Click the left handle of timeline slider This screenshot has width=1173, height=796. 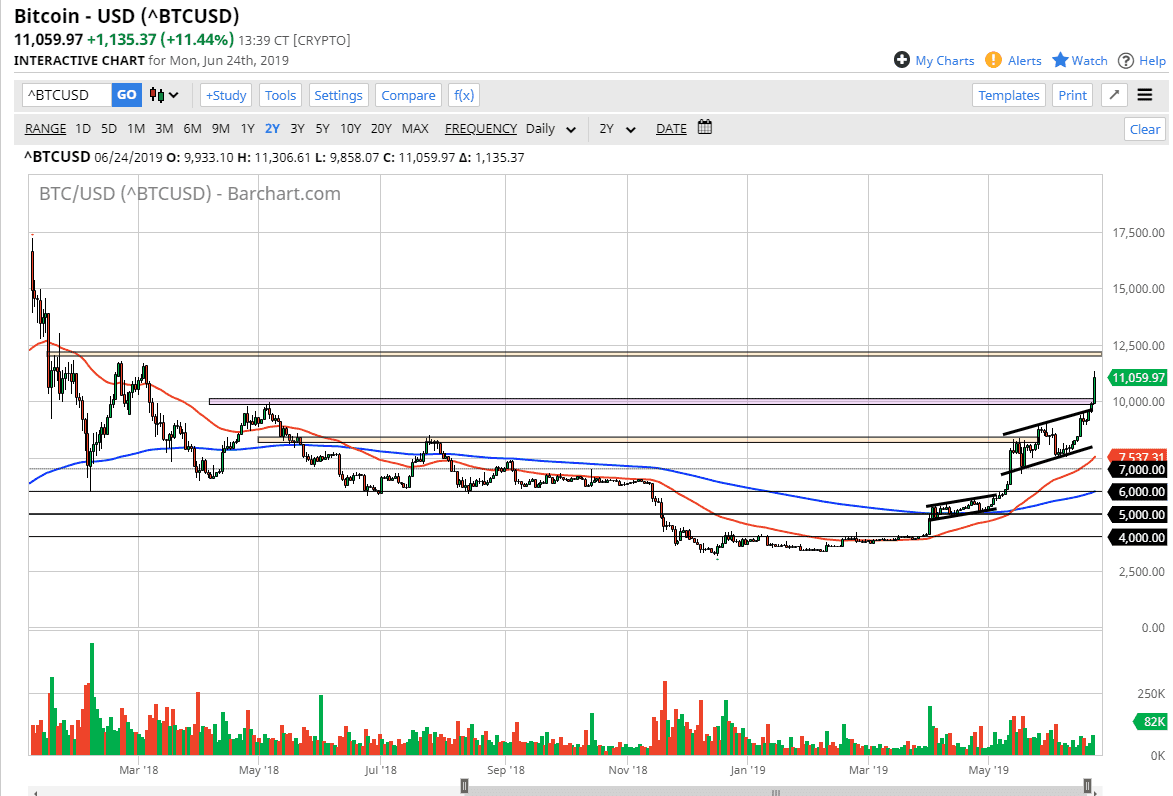coord(464,786)
